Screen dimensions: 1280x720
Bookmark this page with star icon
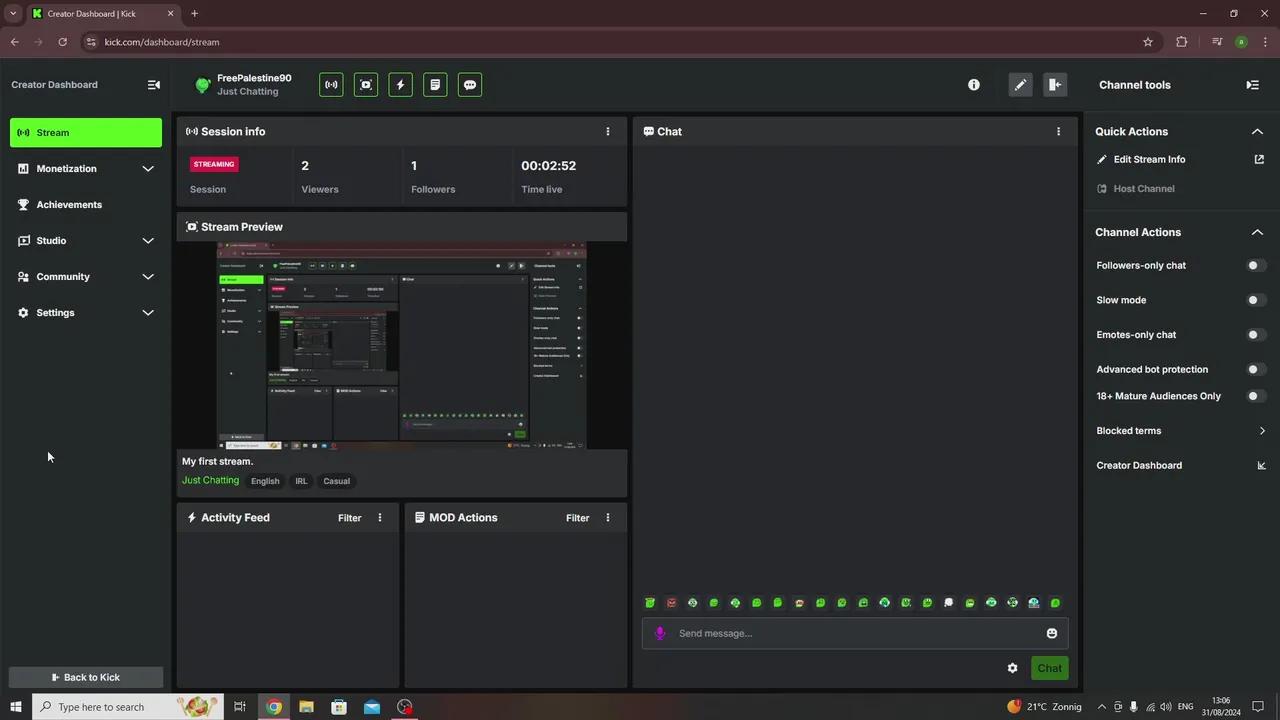point(1148,42)
